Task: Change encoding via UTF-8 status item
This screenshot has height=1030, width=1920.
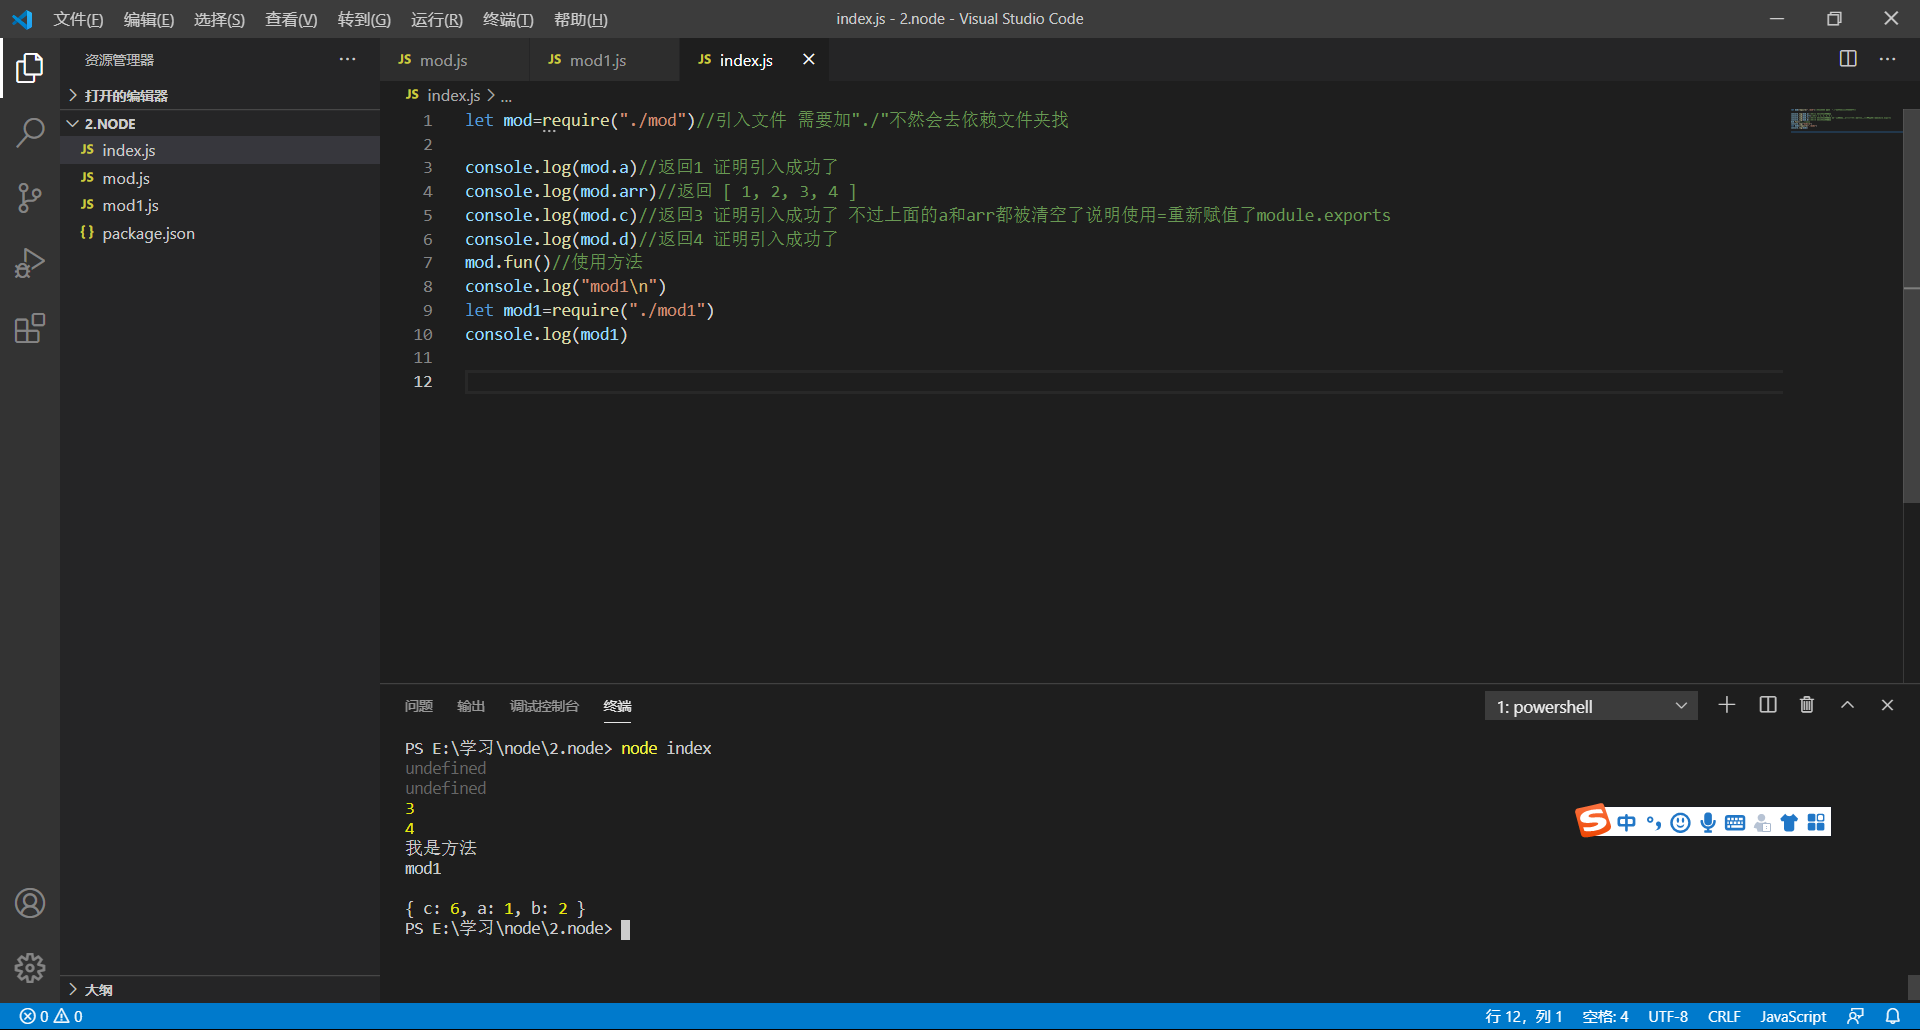Action: coord(1668,1016)
